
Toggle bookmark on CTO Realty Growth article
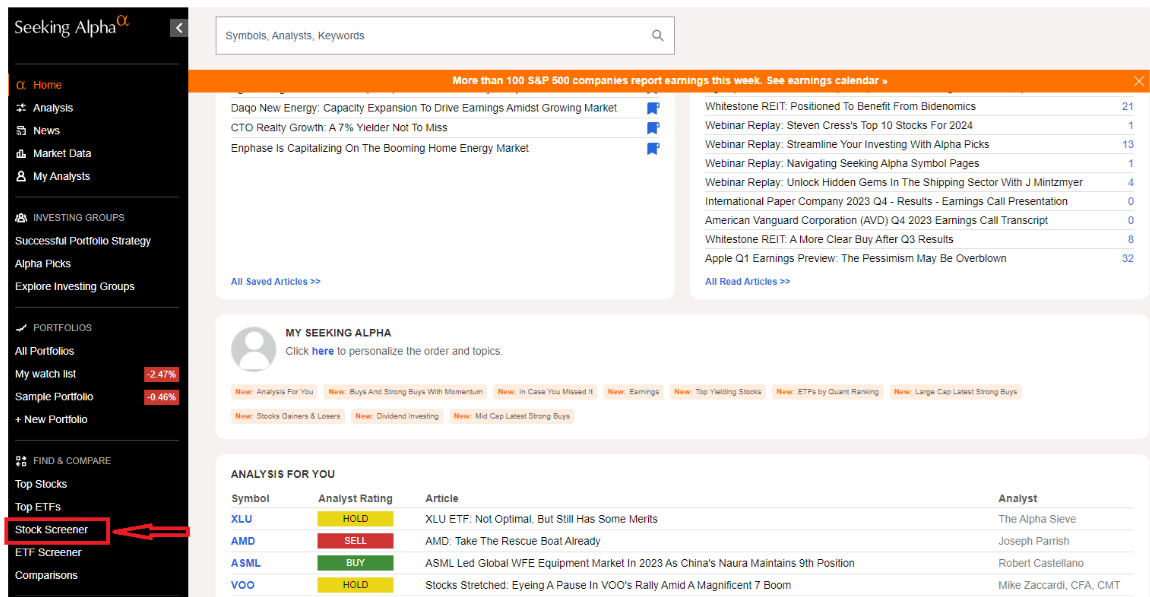(x=653, y=128)
